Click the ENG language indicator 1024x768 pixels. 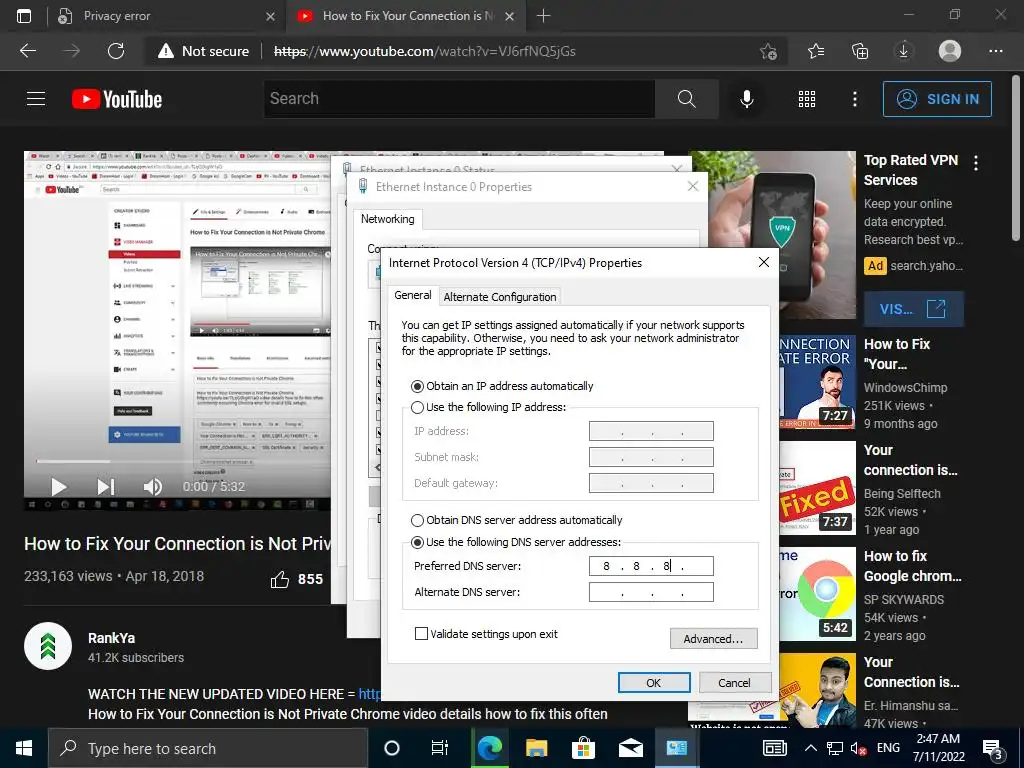pyautogui.click(x=888, y=748)
